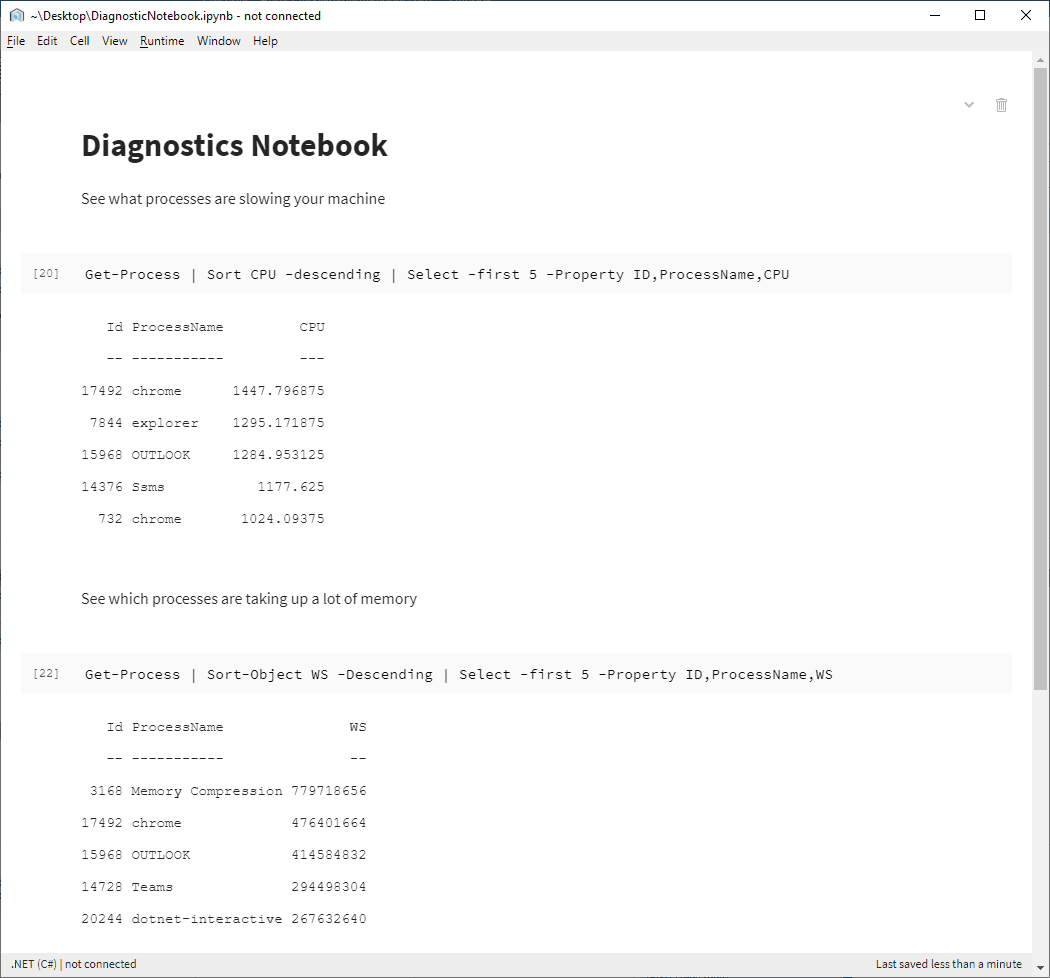Open the View menu
The width and height of the screenshot is (1050, 978).
[115, 41]
